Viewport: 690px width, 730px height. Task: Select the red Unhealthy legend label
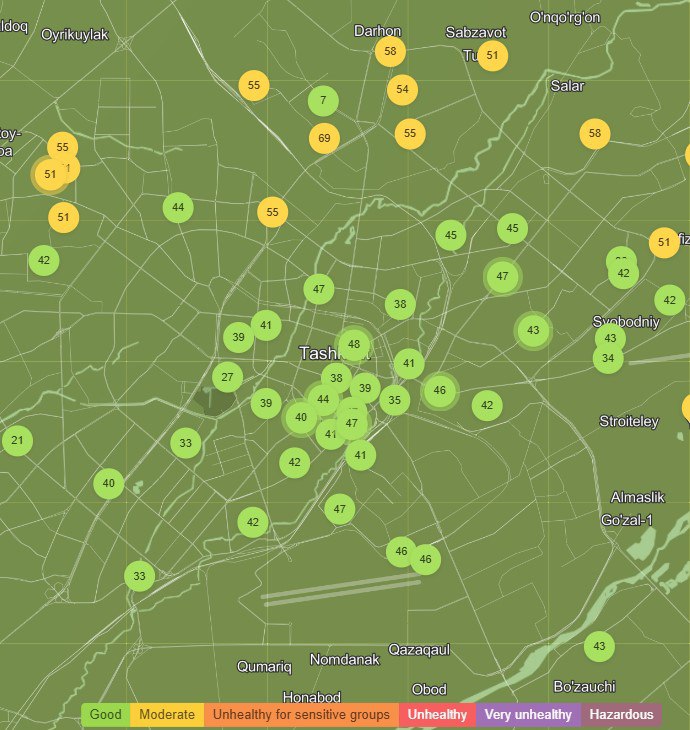437,715
